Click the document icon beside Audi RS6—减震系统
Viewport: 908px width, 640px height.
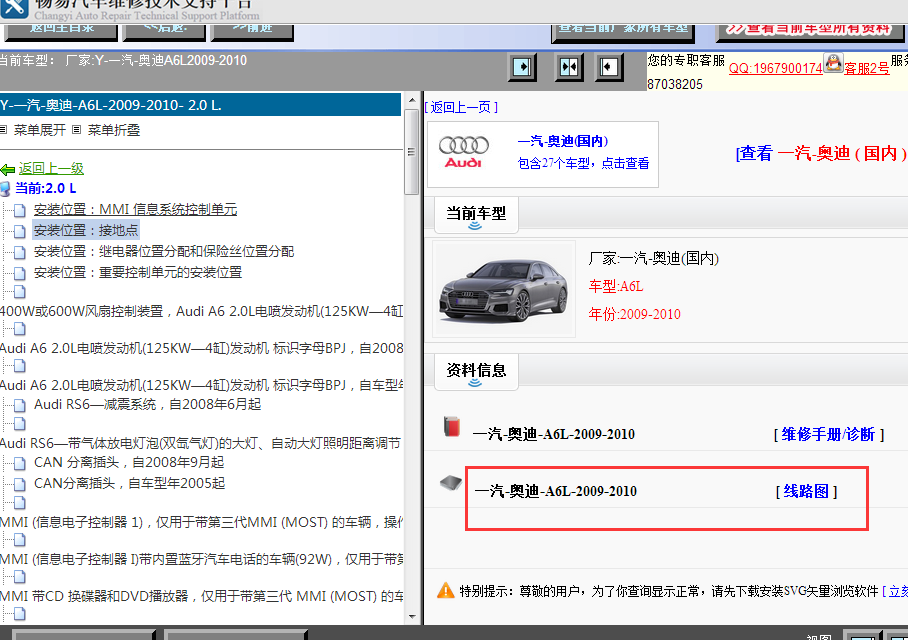pyautogui.click(x=20, y=405)
